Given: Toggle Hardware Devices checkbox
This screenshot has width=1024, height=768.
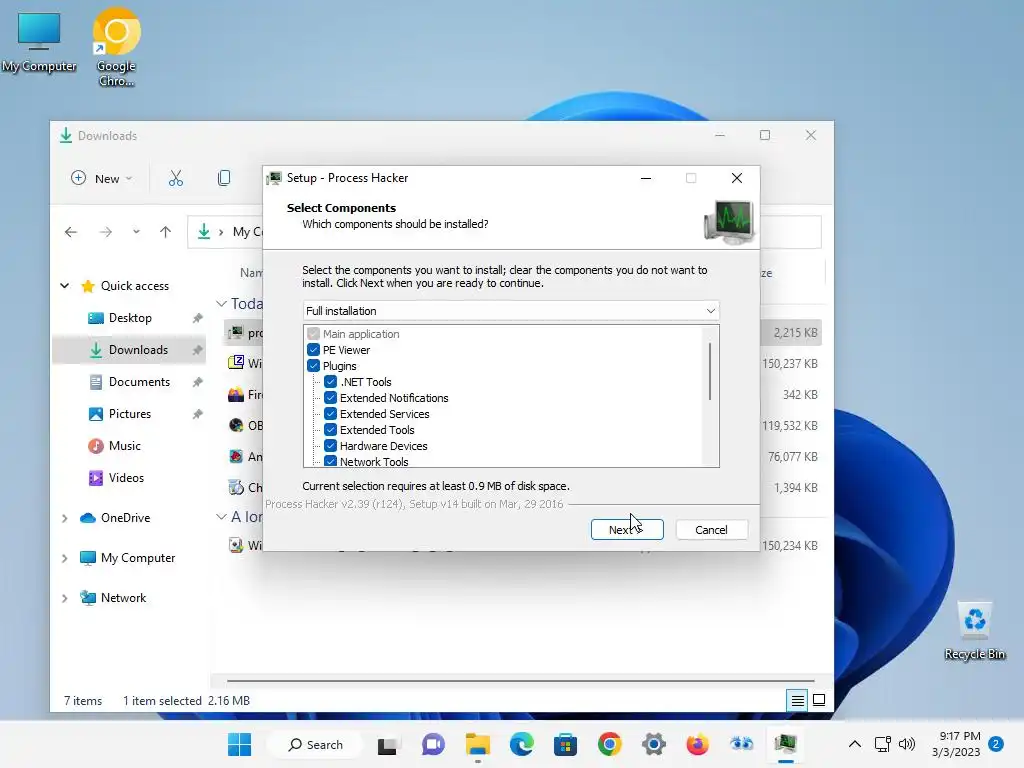Looking at the screenshot, I should click(x=330, y=446).
